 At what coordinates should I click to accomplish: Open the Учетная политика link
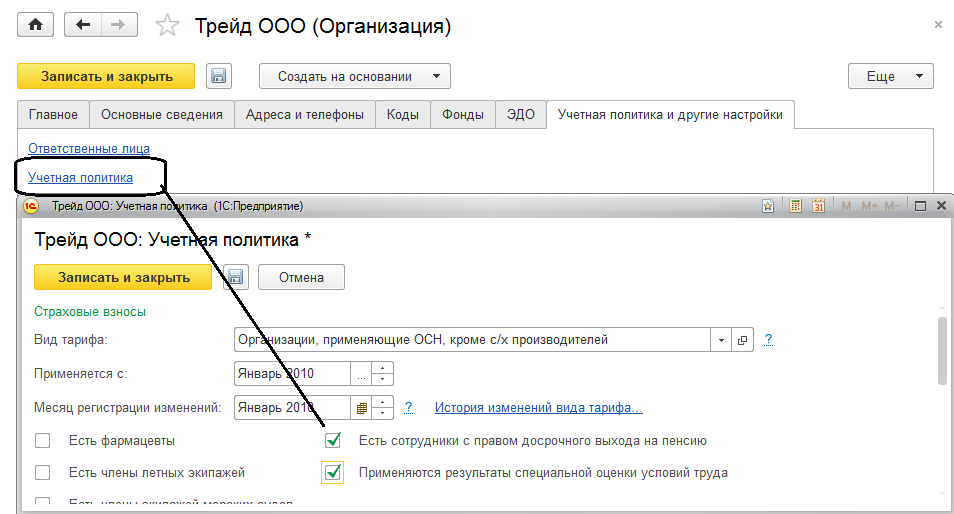(x=80, y=178)
